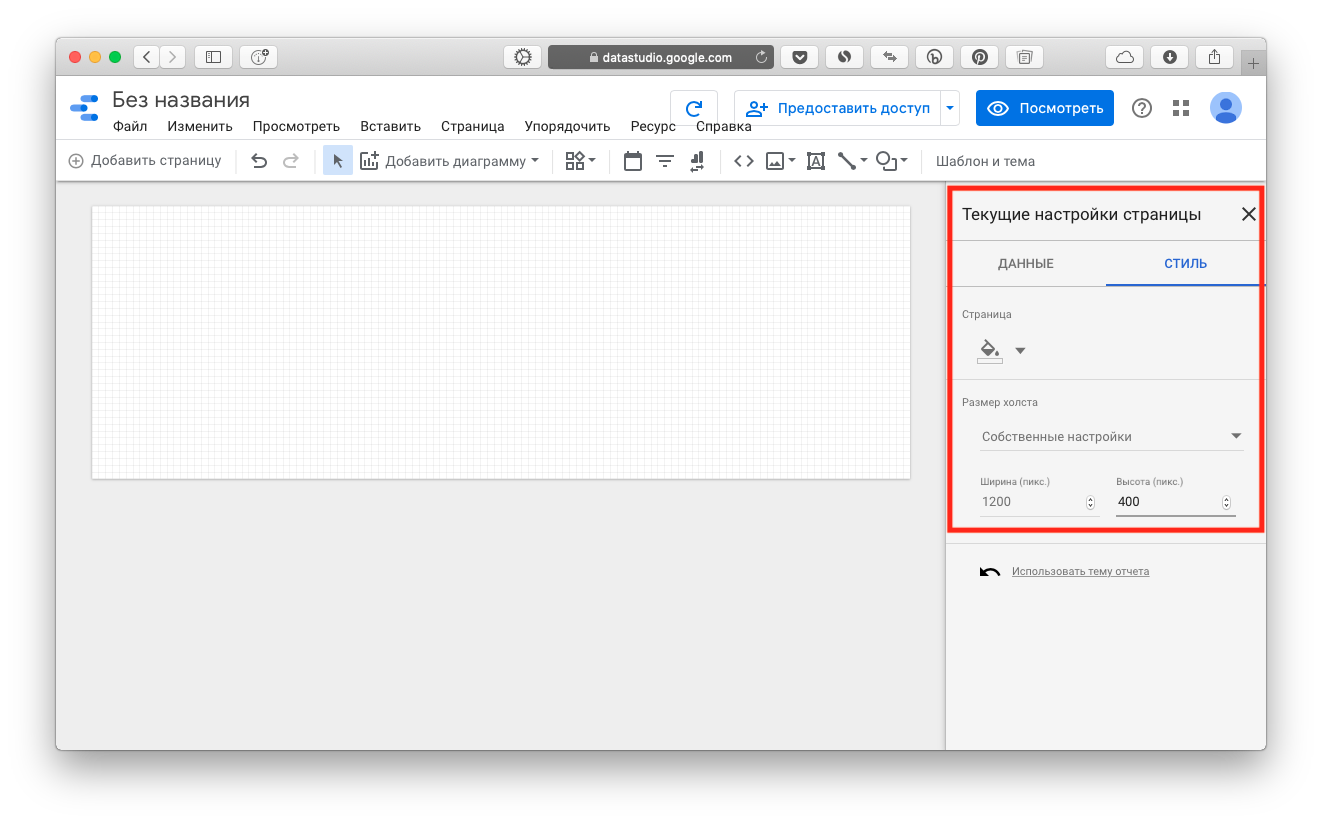Insert a data control

point(697,161)
